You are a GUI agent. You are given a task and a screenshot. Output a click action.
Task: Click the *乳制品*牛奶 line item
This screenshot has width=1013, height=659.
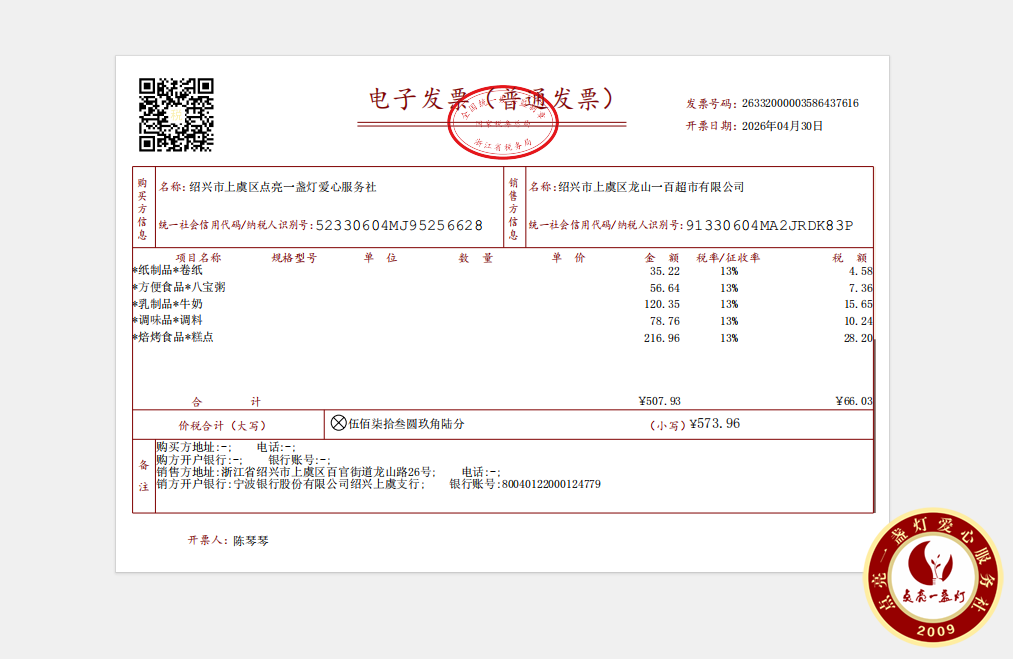(168, 304)
